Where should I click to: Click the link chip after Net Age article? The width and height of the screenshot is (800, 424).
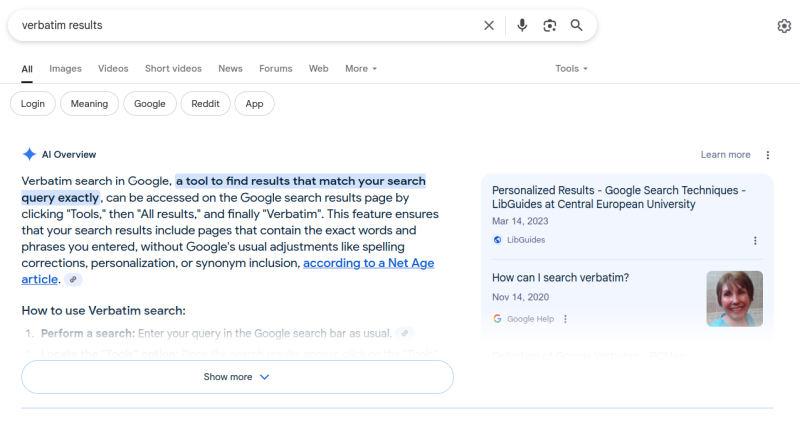pyautogui.click(x=73, y=280)
